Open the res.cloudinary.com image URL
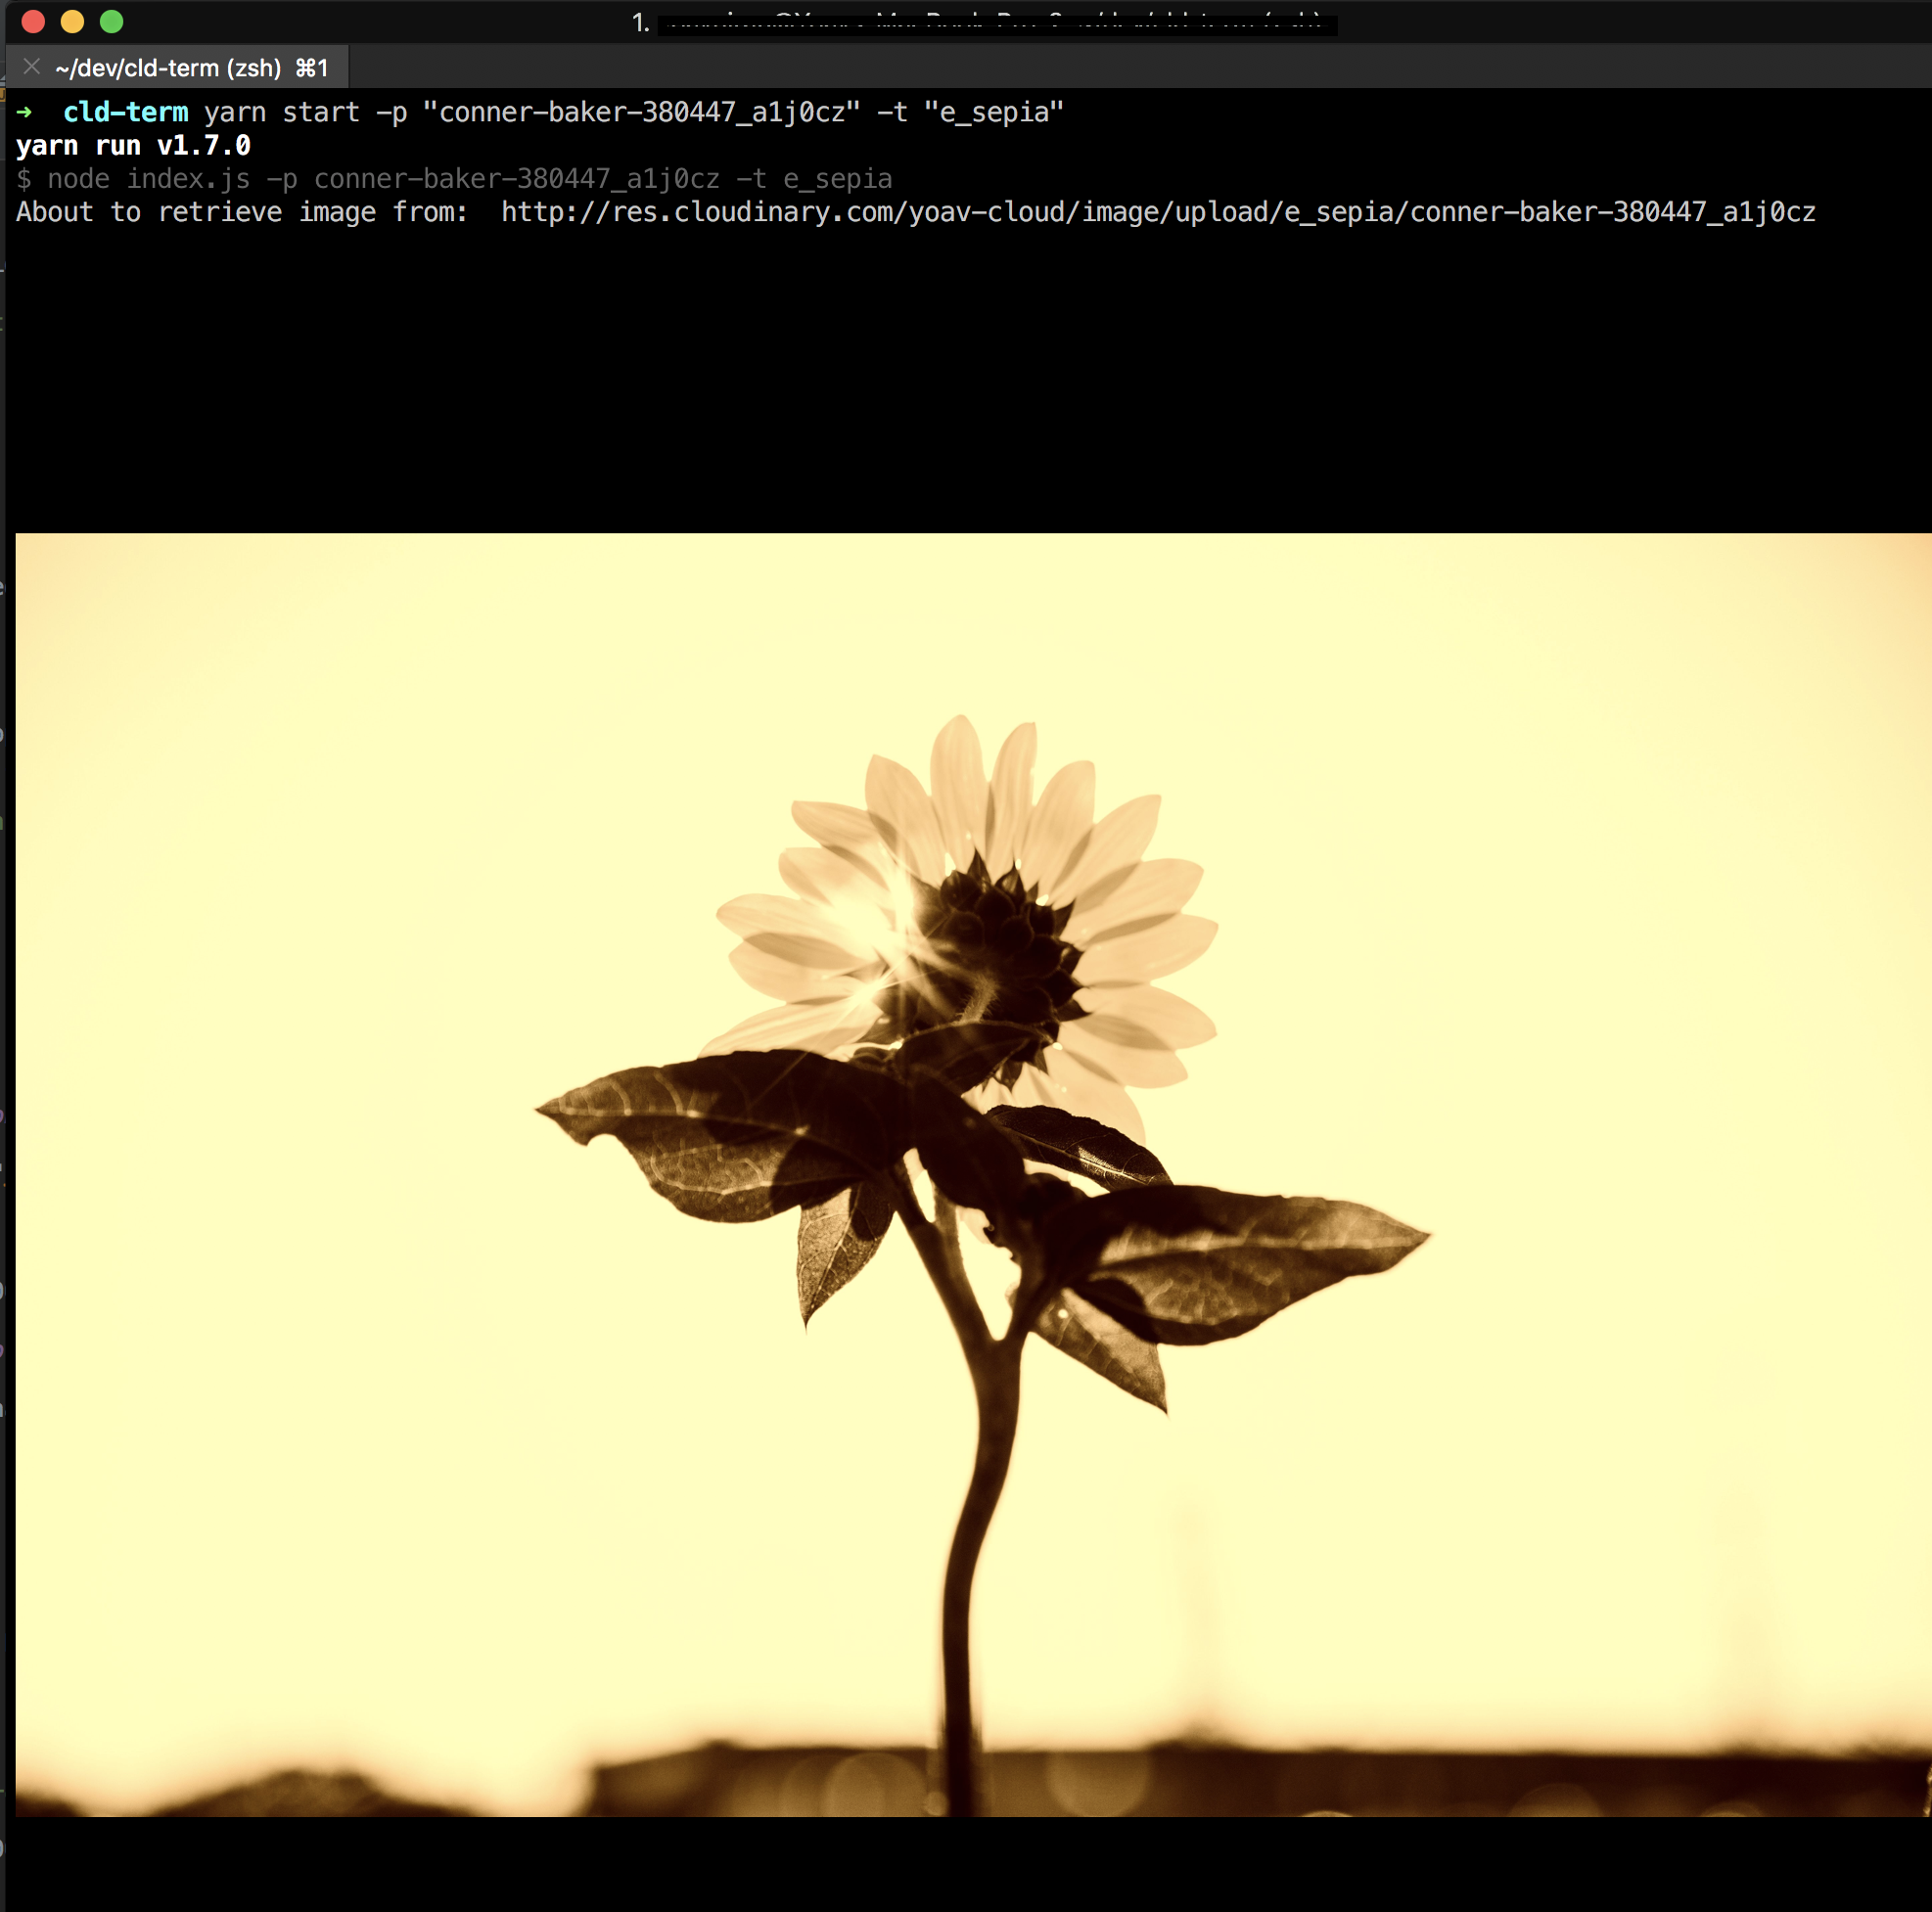 [1157, 212]
